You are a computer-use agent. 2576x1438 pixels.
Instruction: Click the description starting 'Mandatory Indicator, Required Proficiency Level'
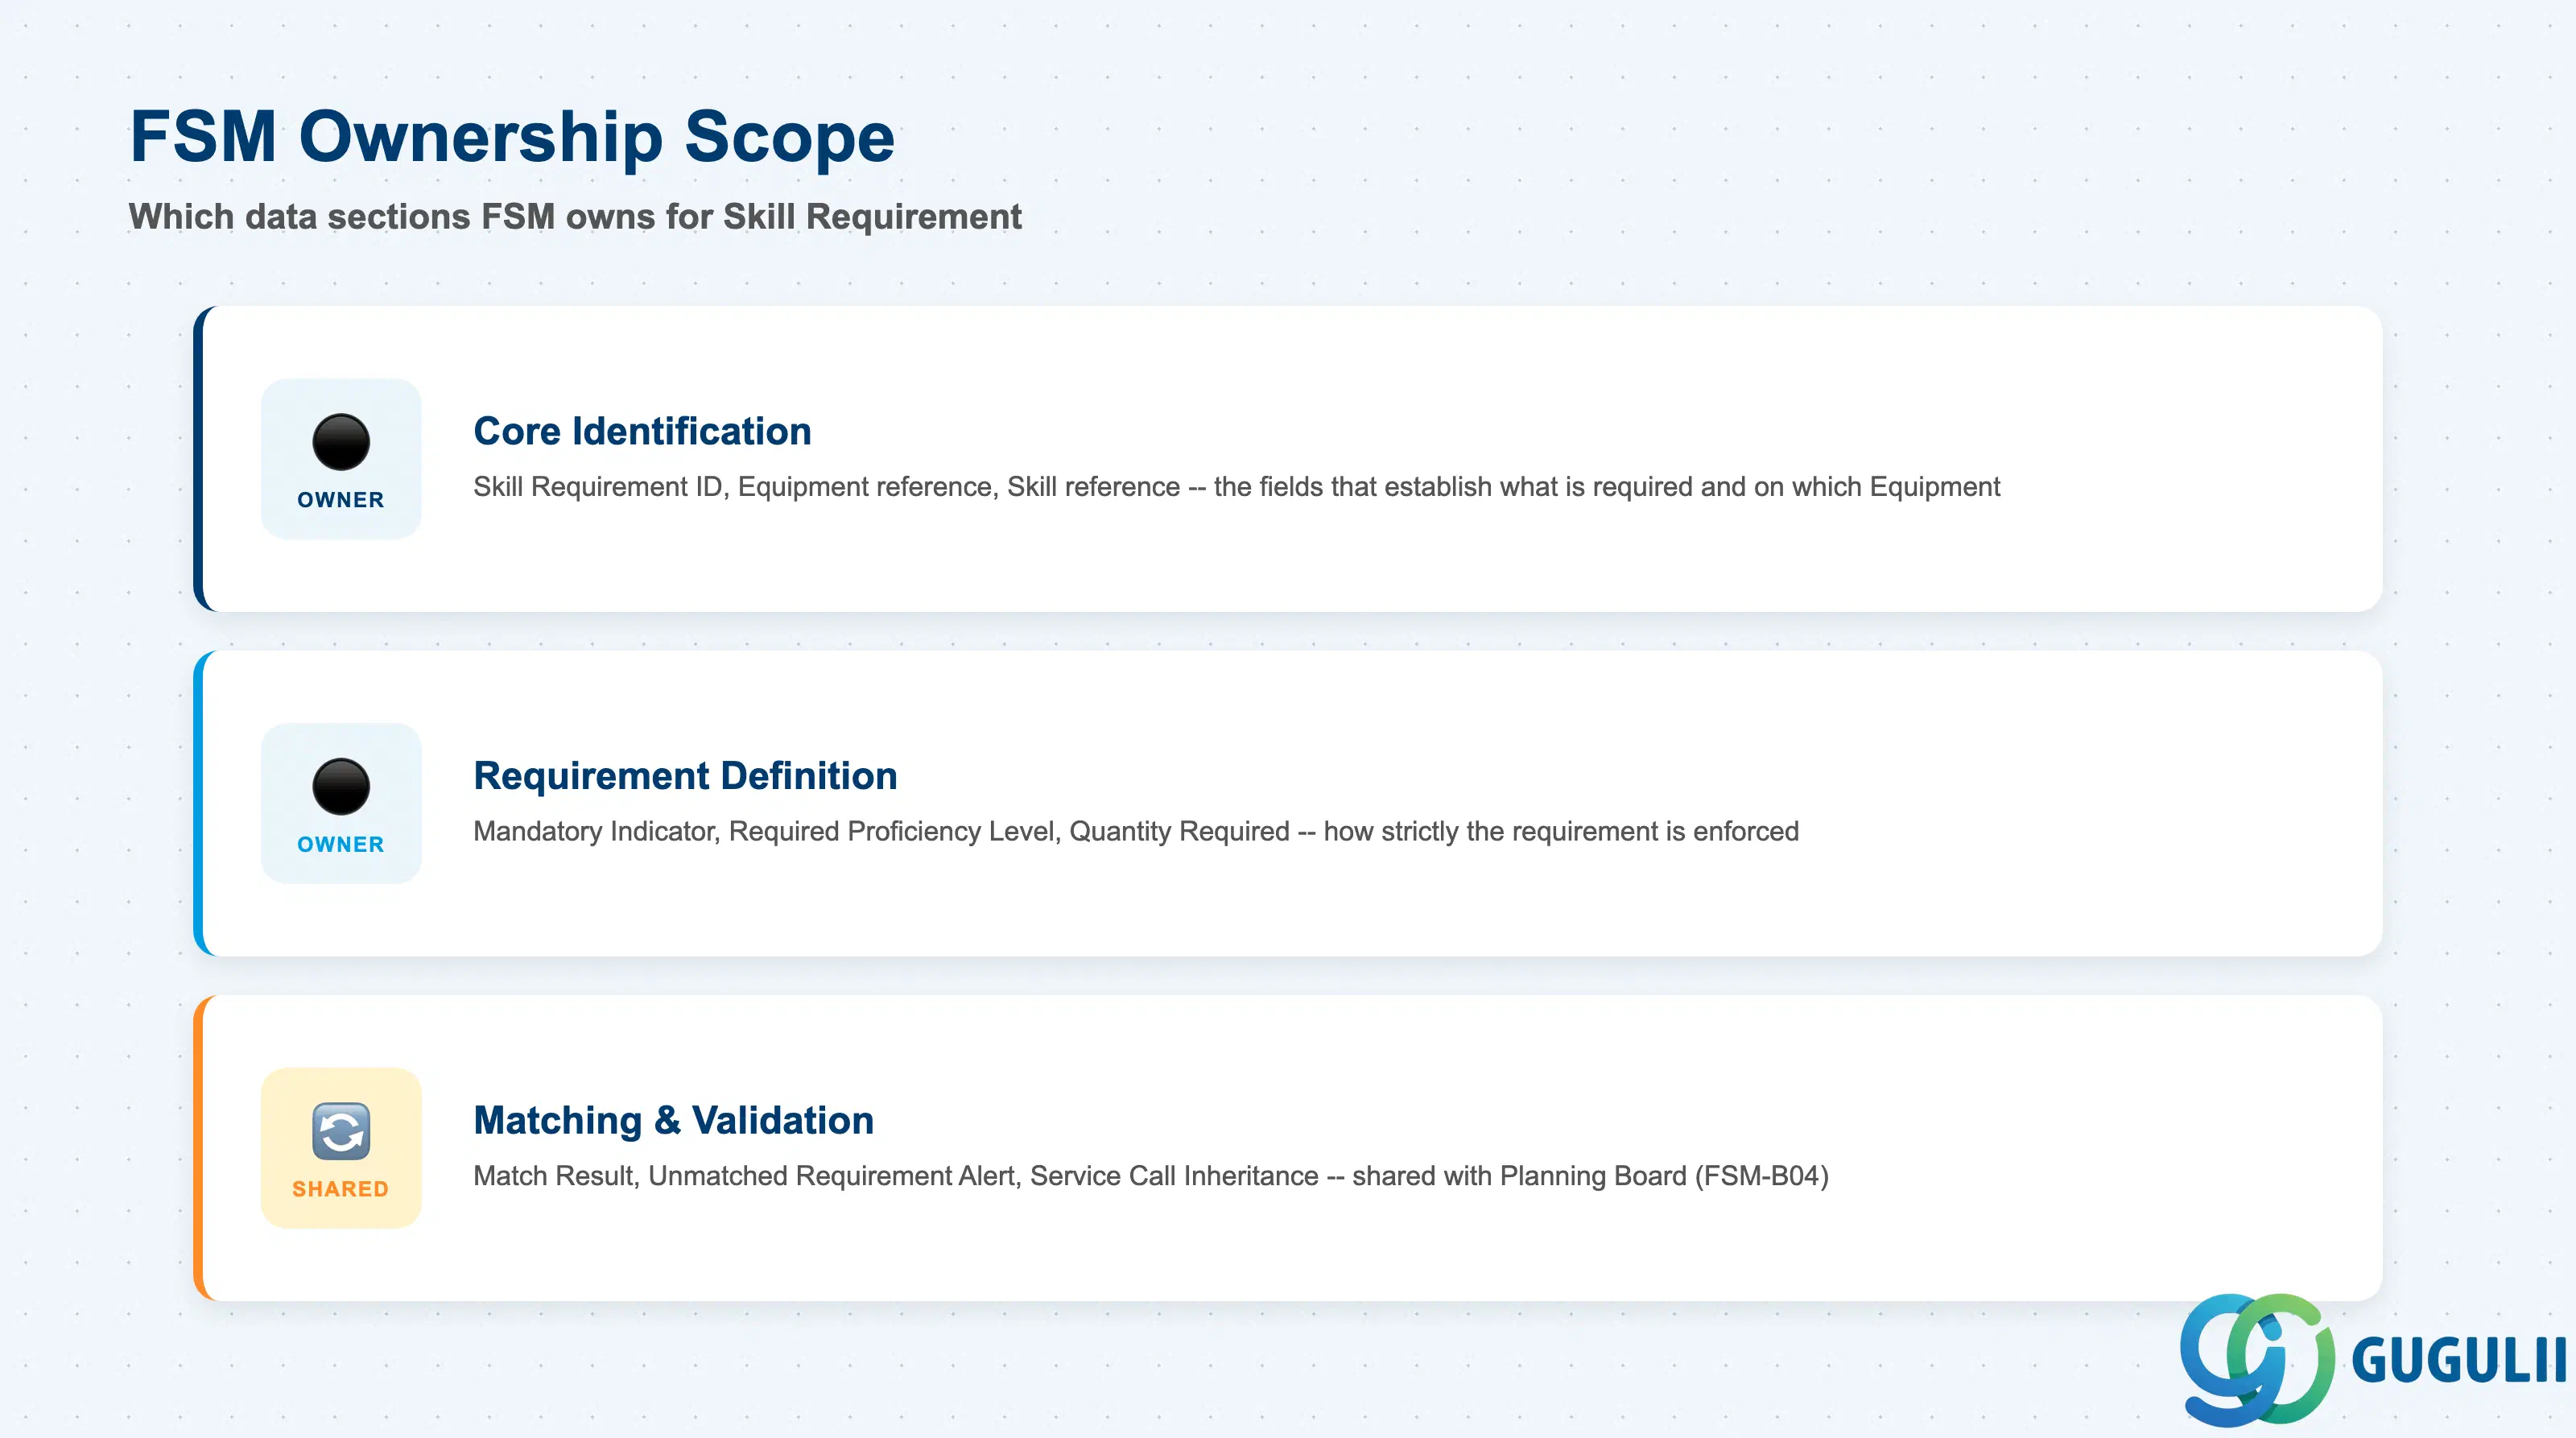[1136, 832]
